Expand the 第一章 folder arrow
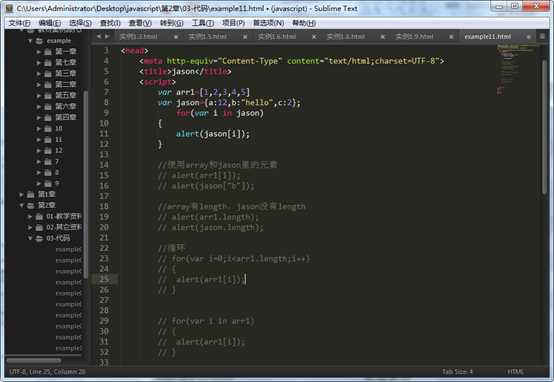Screen dimensions: 554x382 (39, 52)
